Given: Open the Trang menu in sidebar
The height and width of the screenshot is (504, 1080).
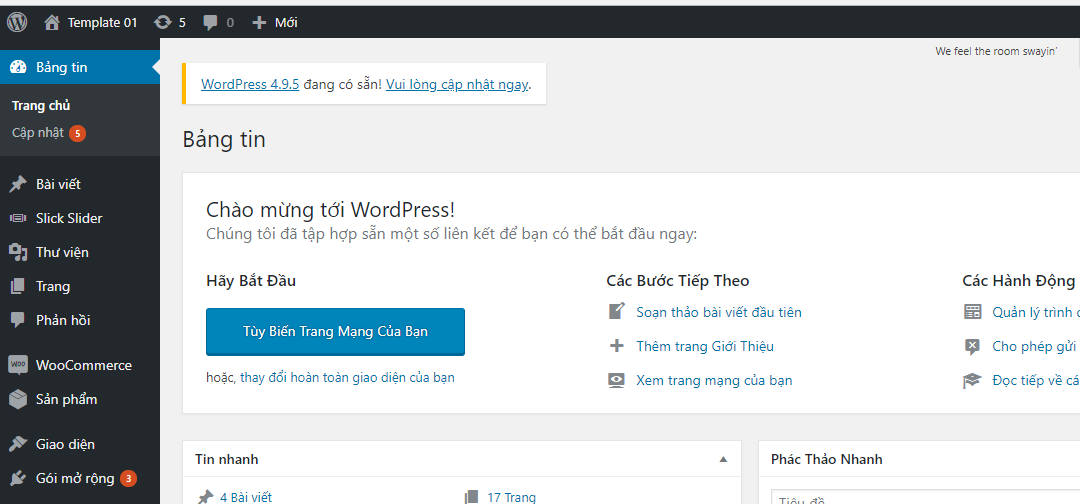Looking at the screenshot, I should [x=80, y=286].
